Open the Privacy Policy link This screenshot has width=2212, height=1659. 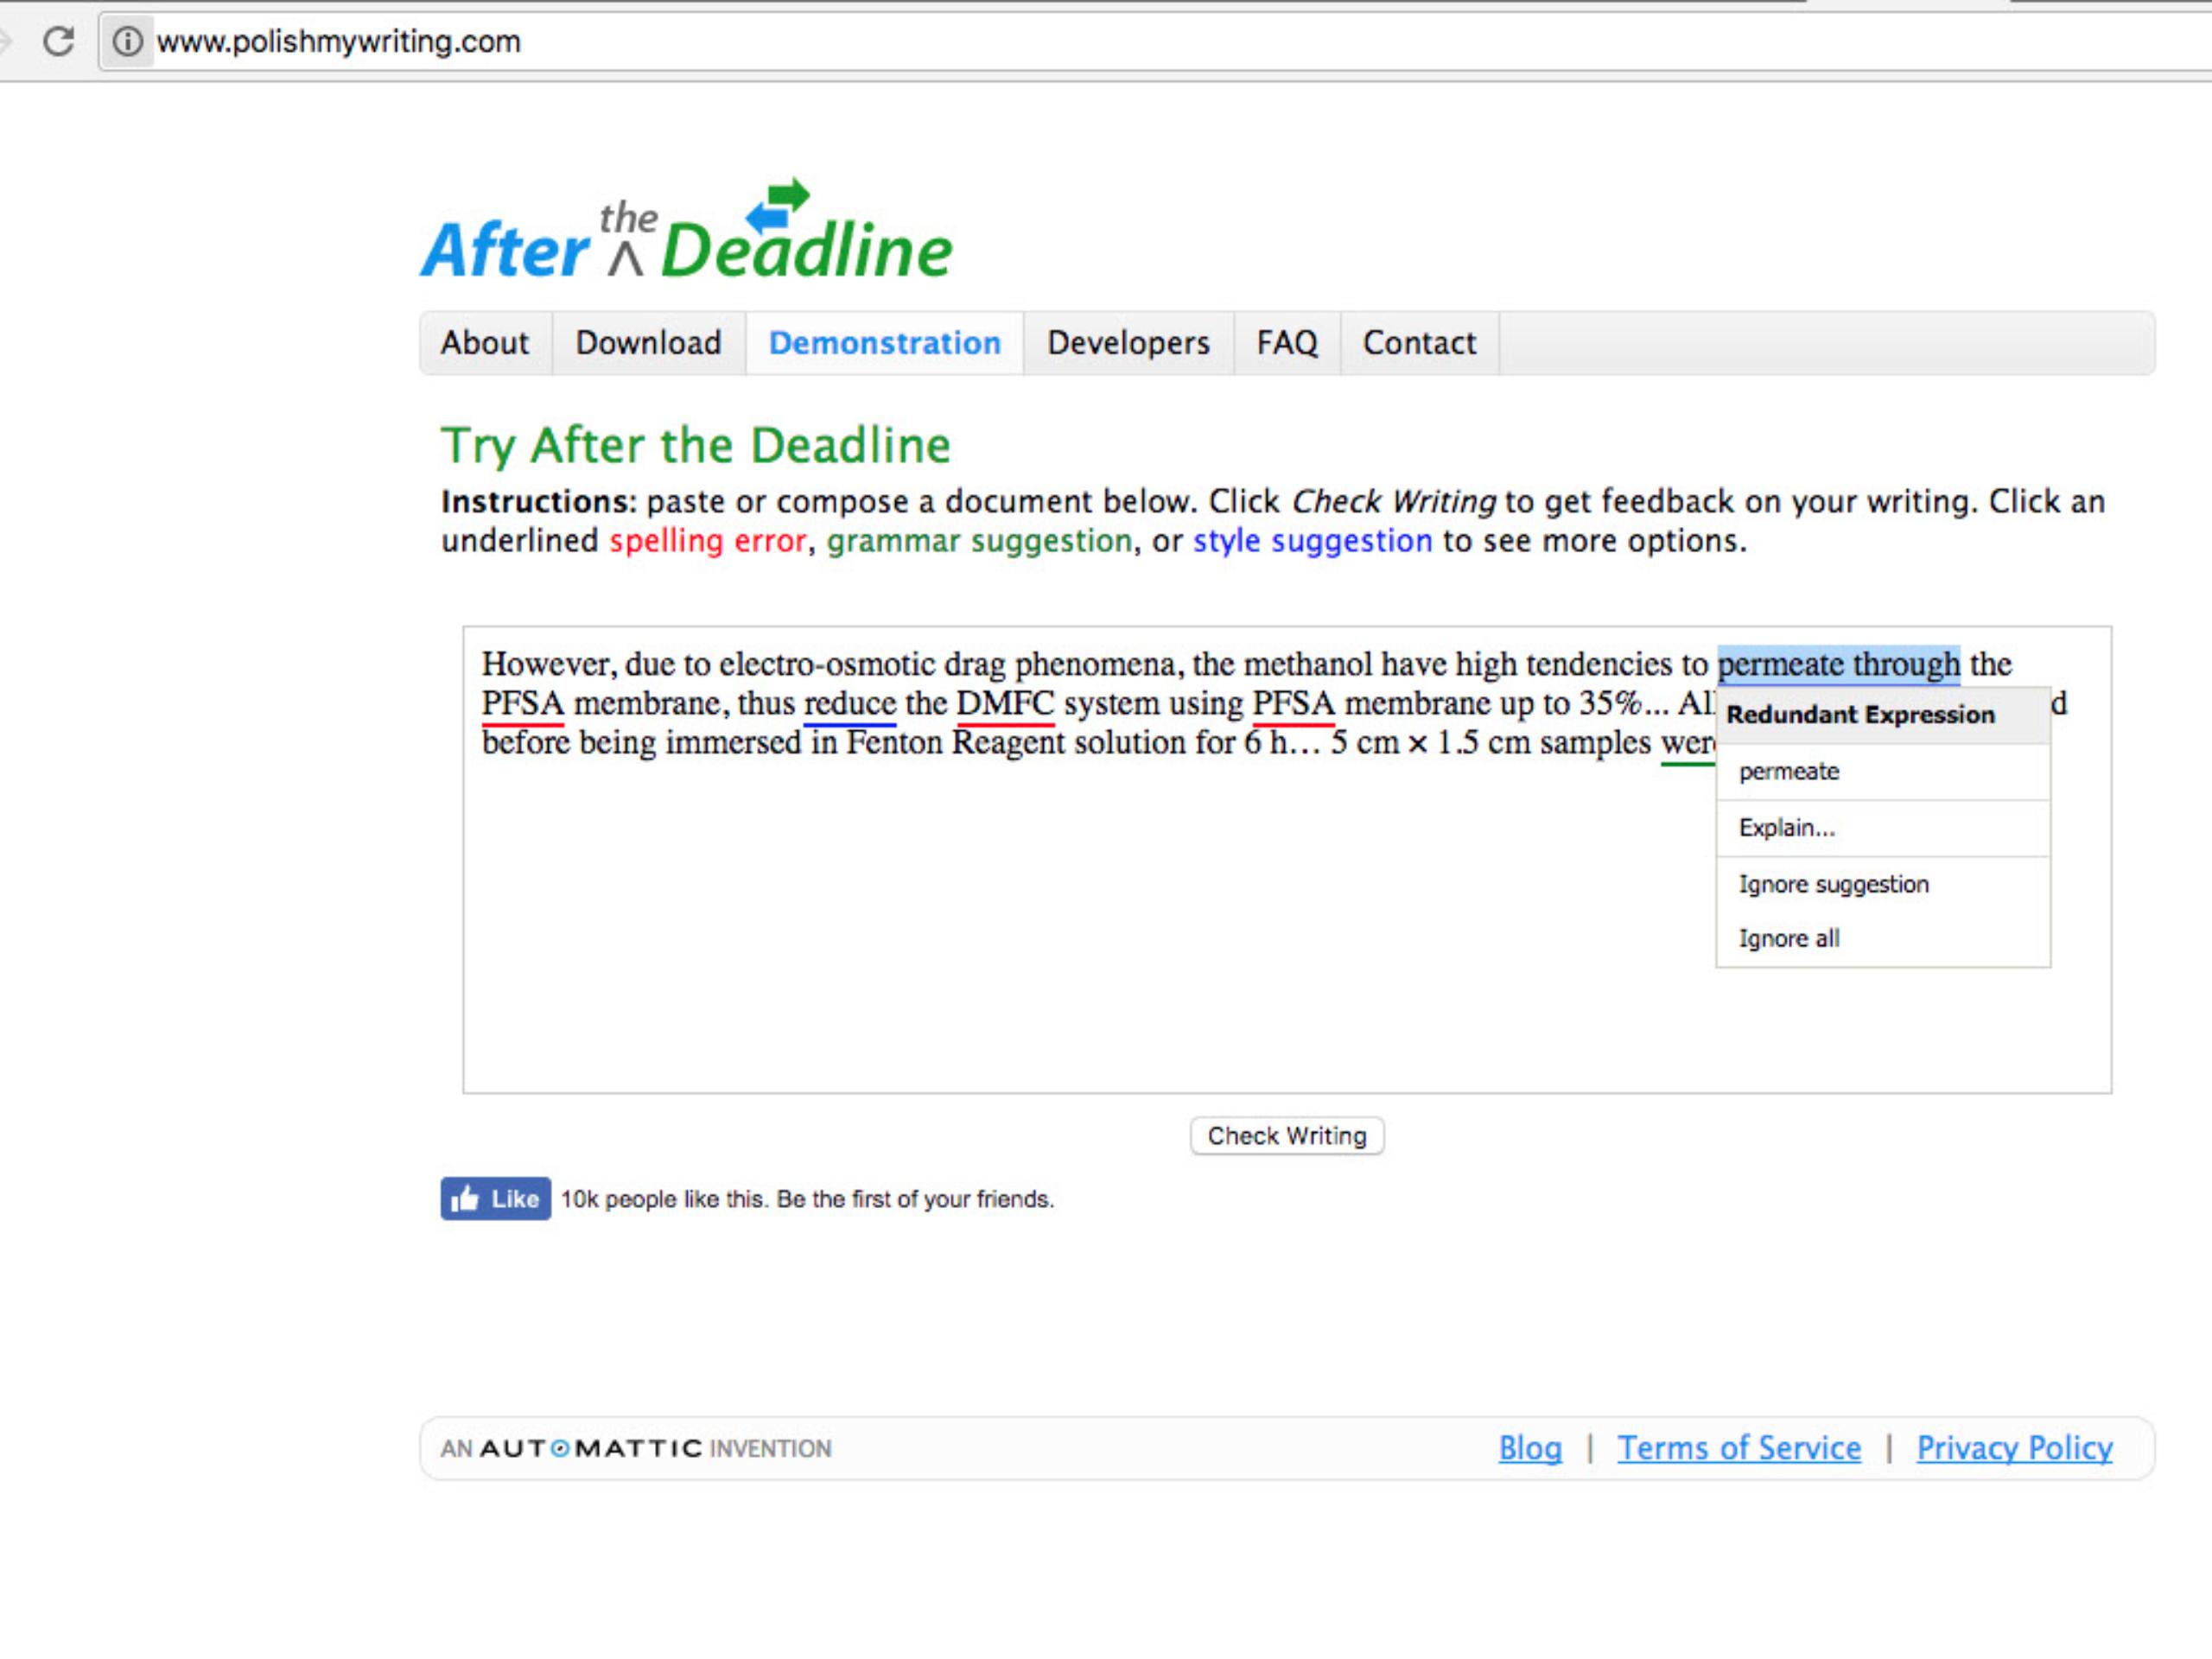[x=2014, y=1448]
